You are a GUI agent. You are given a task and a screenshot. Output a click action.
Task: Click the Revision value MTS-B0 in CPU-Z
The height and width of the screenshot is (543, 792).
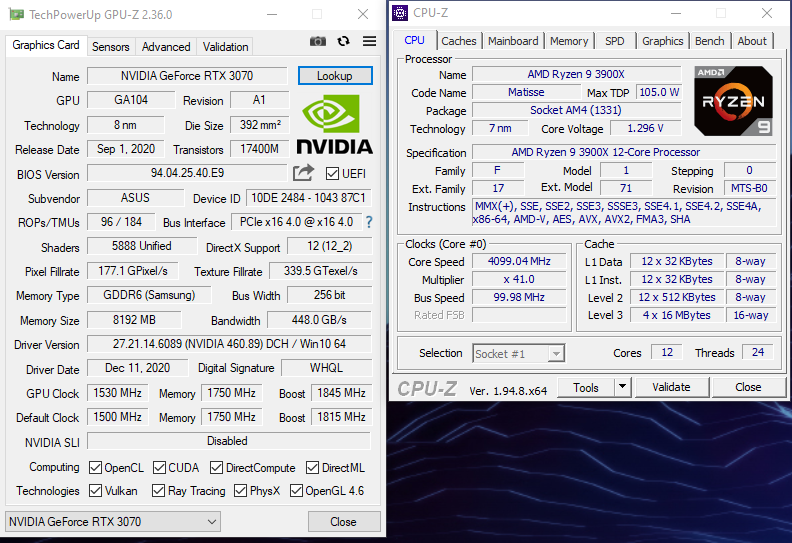749,188
